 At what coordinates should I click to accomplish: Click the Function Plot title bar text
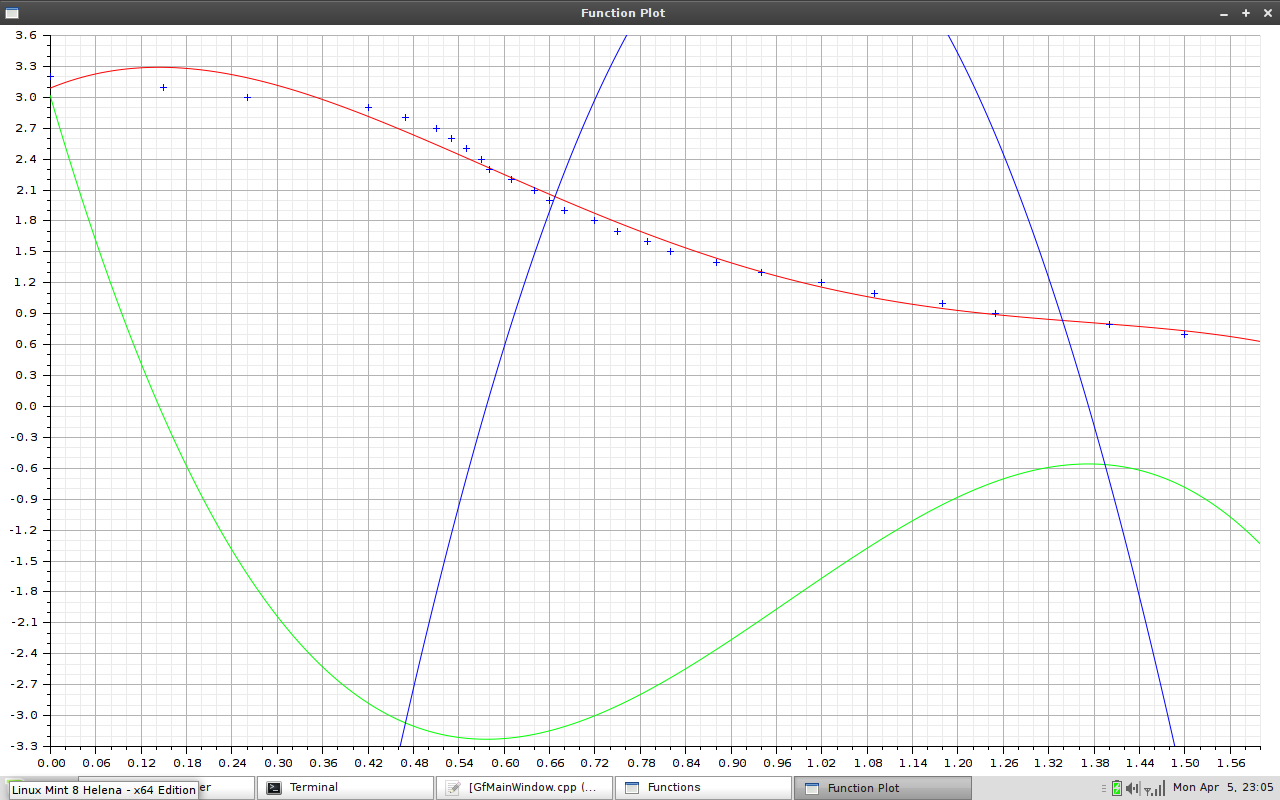pyautogui.click(x=622, y=13)
